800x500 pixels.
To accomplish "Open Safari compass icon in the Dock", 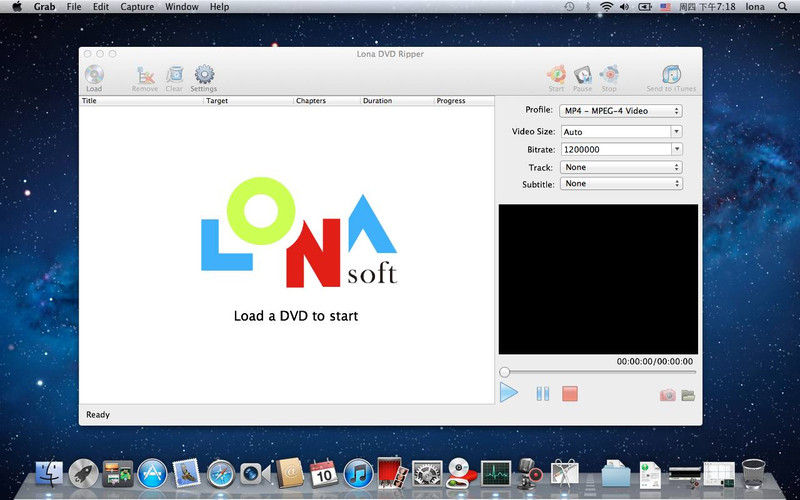I will tap(221, 473).
